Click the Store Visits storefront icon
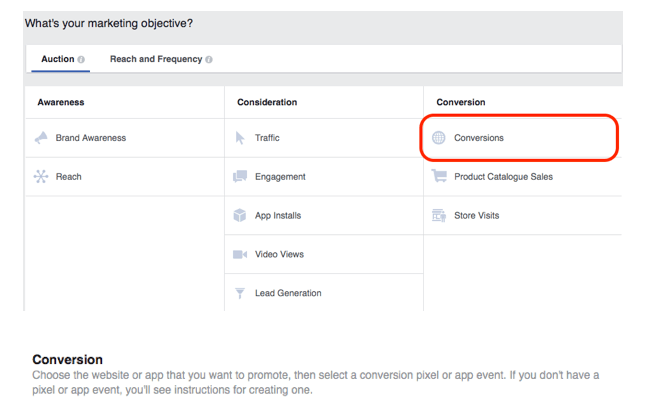This screenshot has width=653, height=412. pyautogui.click(x=439, y=216)
